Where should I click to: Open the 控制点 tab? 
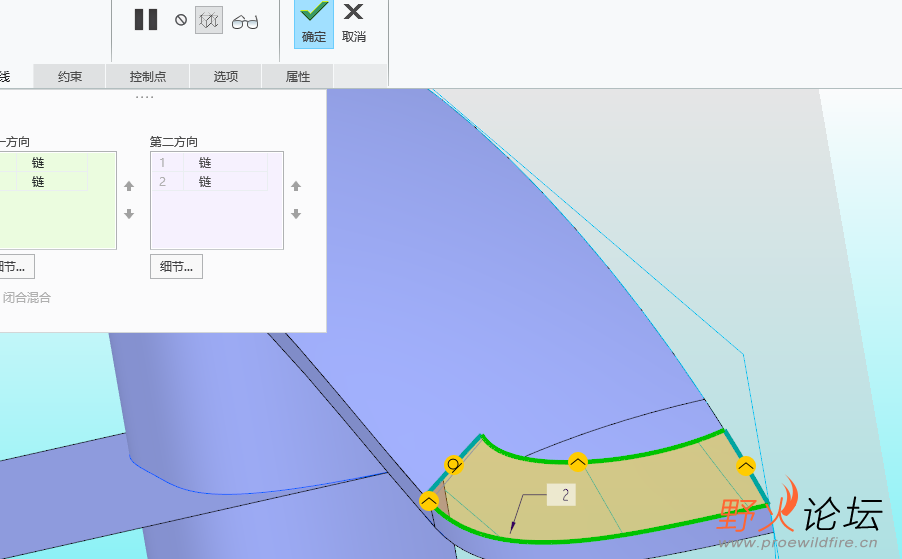pos(148,76)
